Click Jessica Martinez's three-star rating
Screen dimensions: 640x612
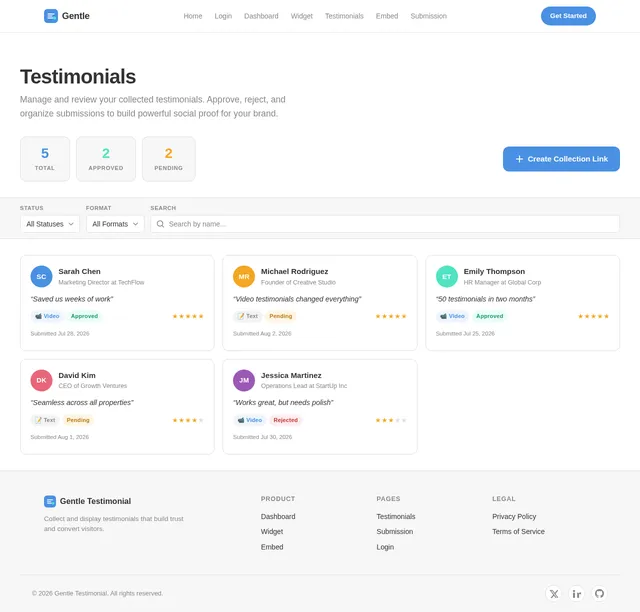[391, 420]
